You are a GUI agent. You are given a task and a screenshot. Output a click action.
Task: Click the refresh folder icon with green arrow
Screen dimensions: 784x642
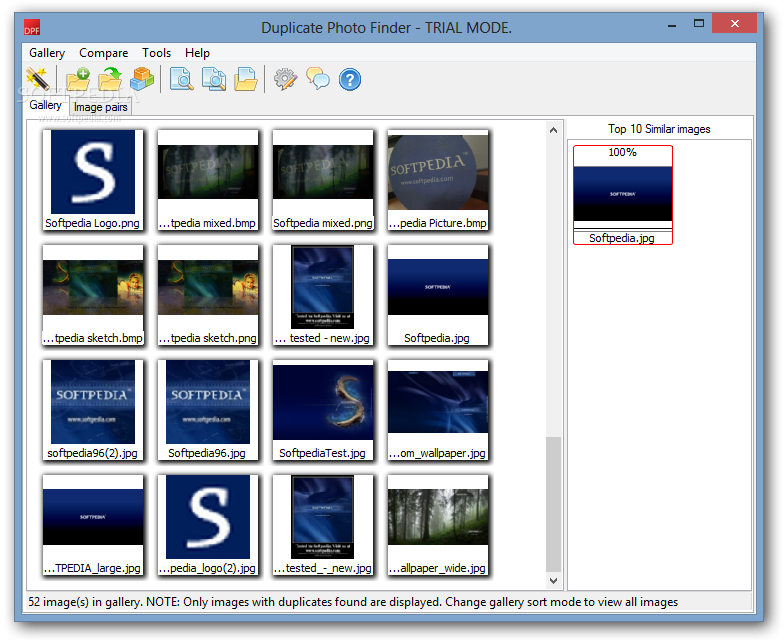[x=110, y=79]
